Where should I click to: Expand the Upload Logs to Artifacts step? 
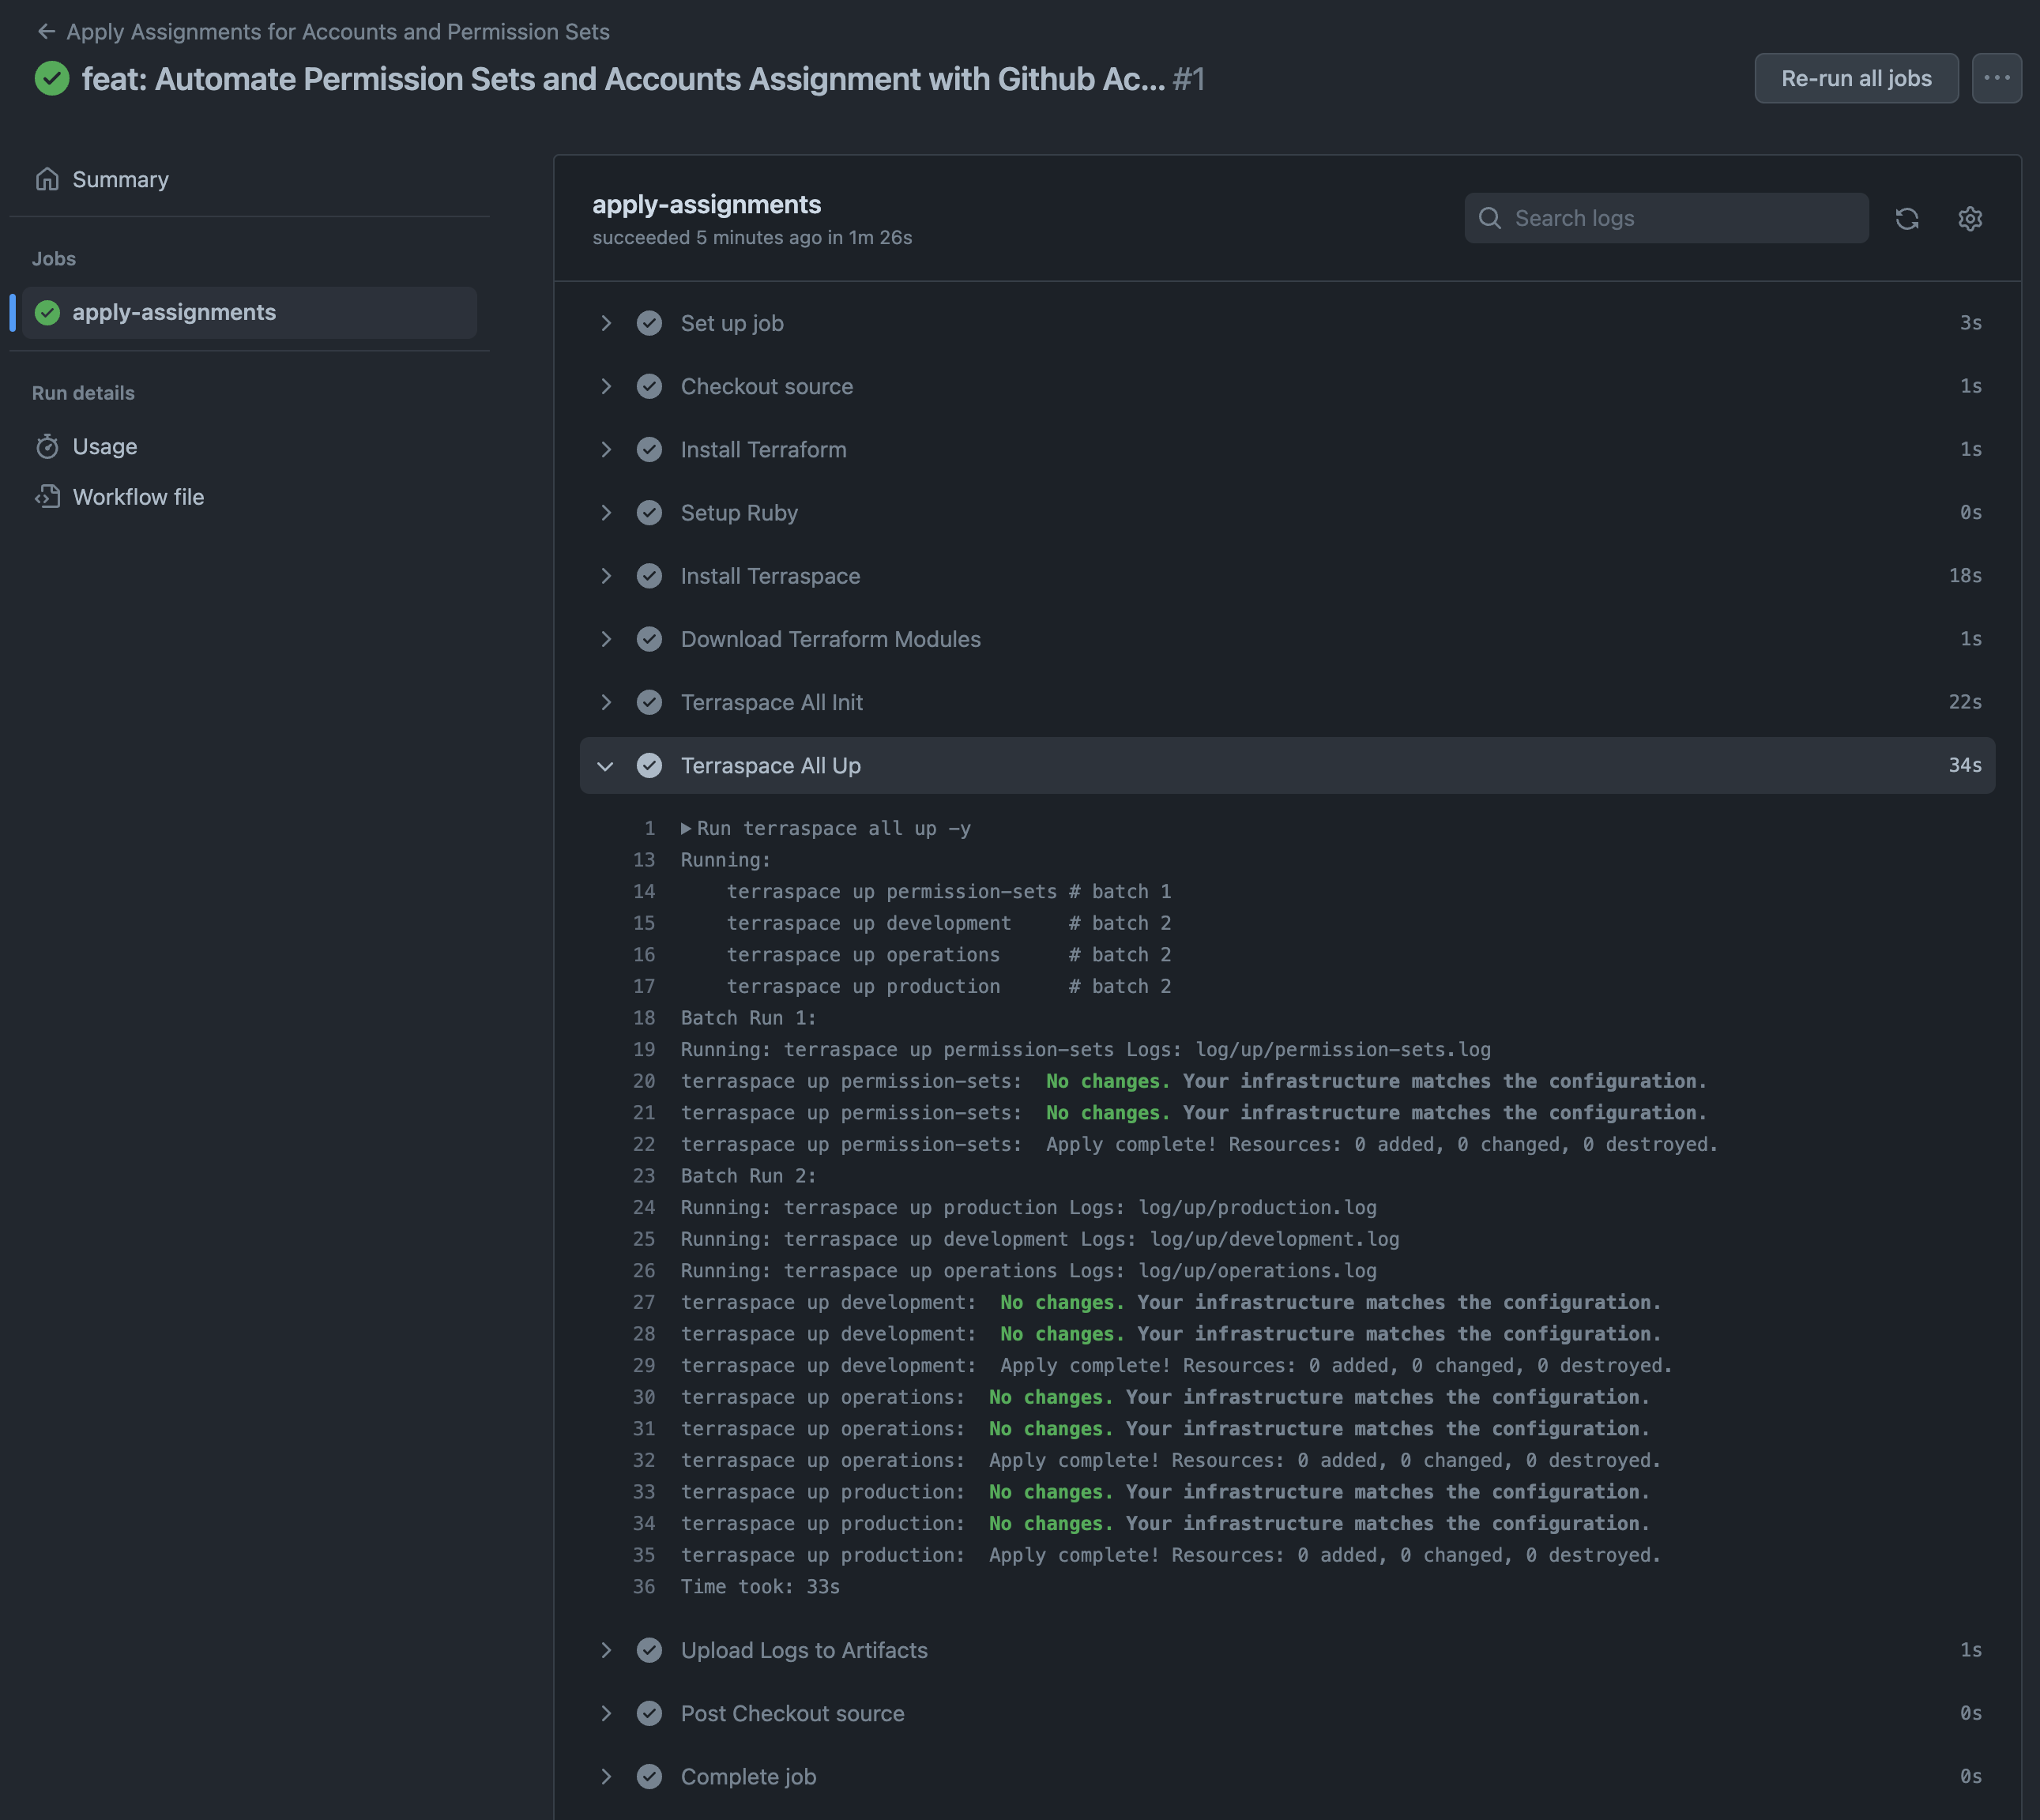pos(605,1650)
